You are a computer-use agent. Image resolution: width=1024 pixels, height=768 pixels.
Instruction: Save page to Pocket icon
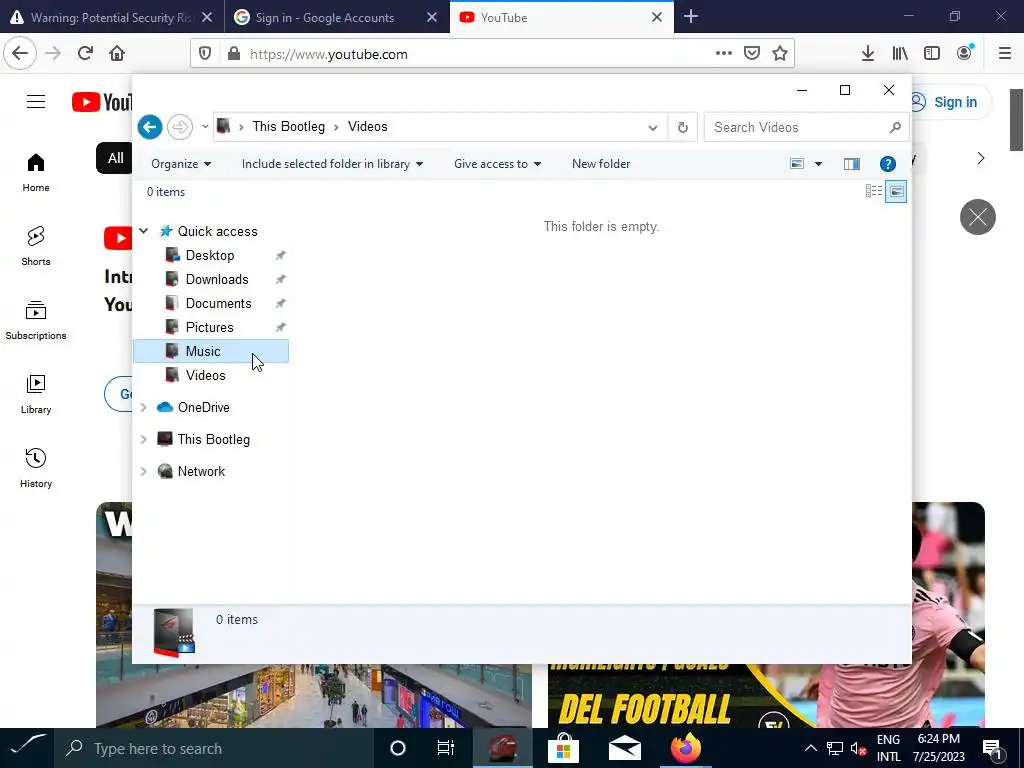coord(752,54)
